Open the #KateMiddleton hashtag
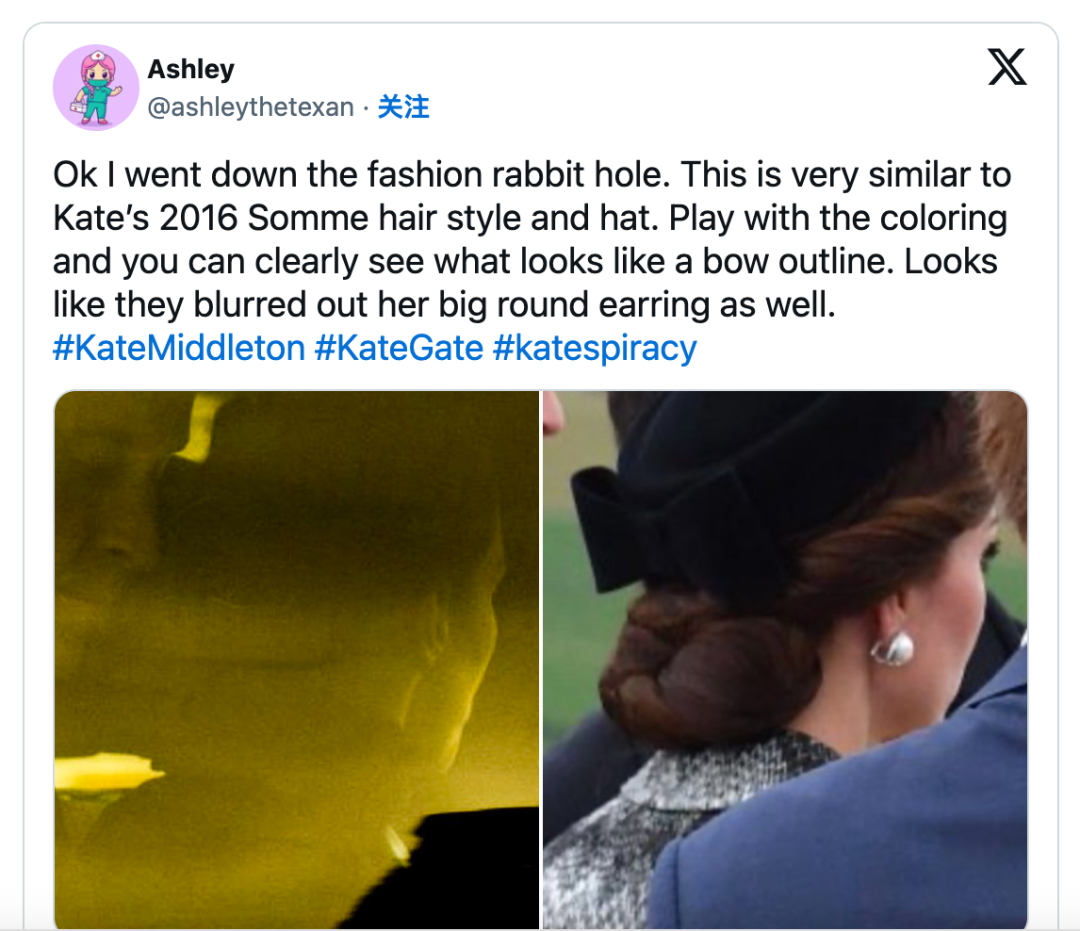 [179, 348]
